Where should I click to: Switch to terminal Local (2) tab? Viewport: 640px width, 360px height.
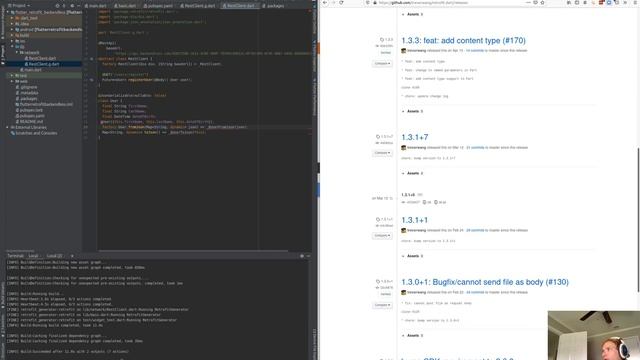(x=54, y=256)
